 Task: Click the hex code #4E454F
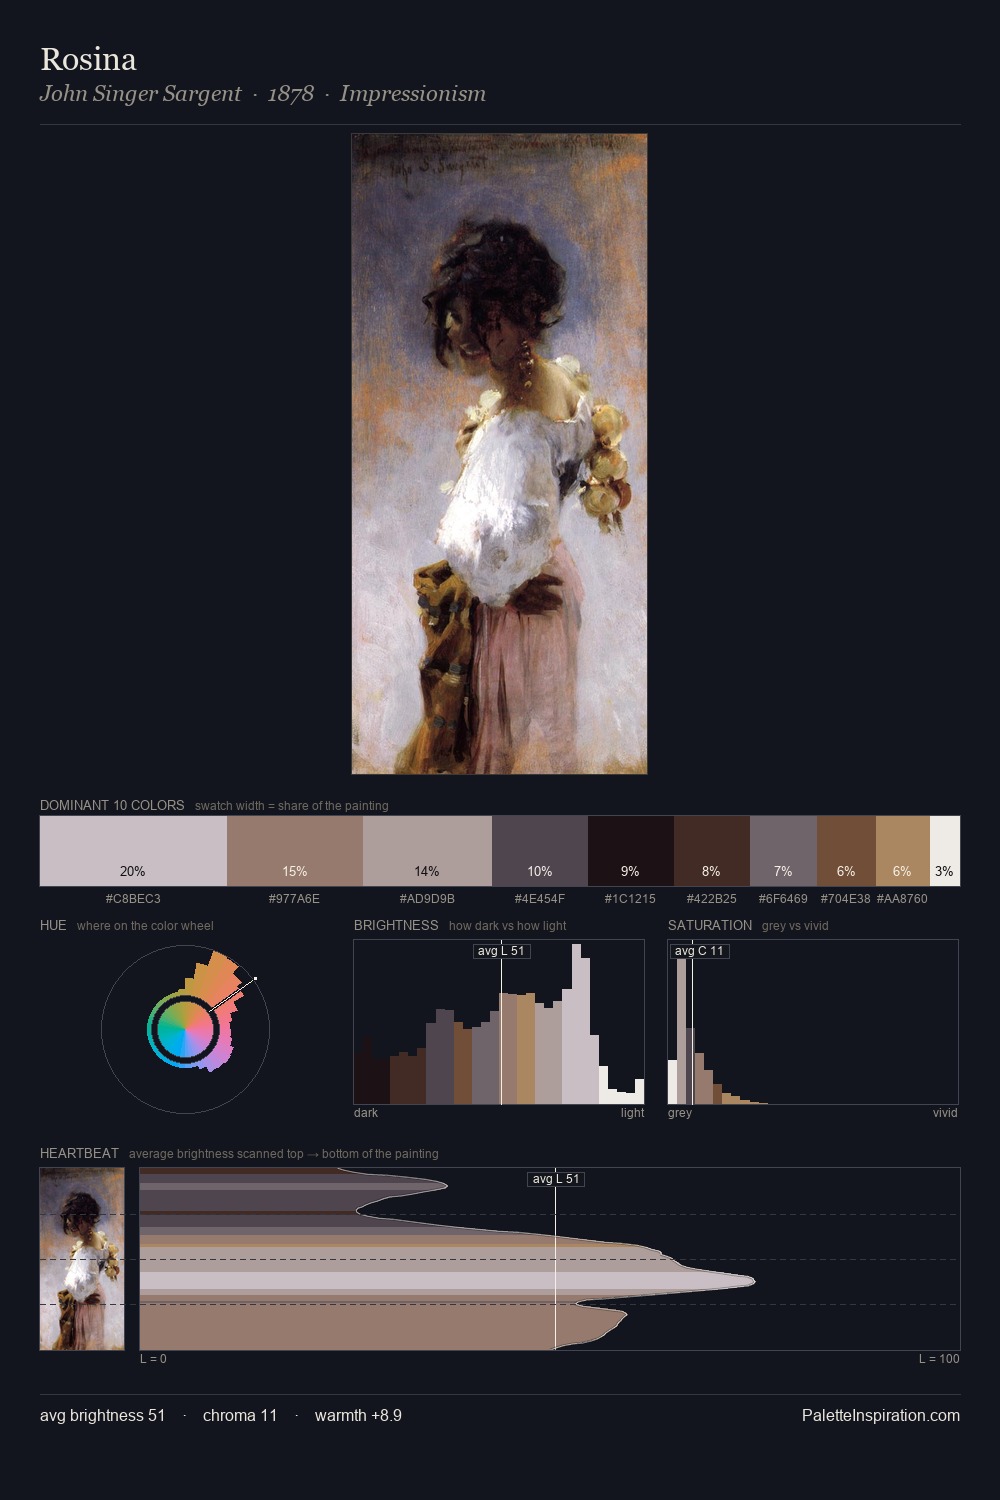540,899
